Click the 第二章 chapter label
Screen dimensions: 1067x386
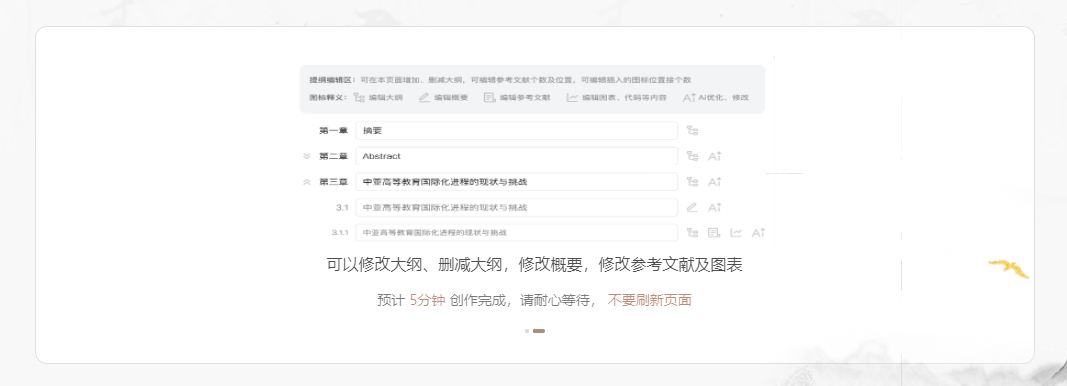point(333,156)
